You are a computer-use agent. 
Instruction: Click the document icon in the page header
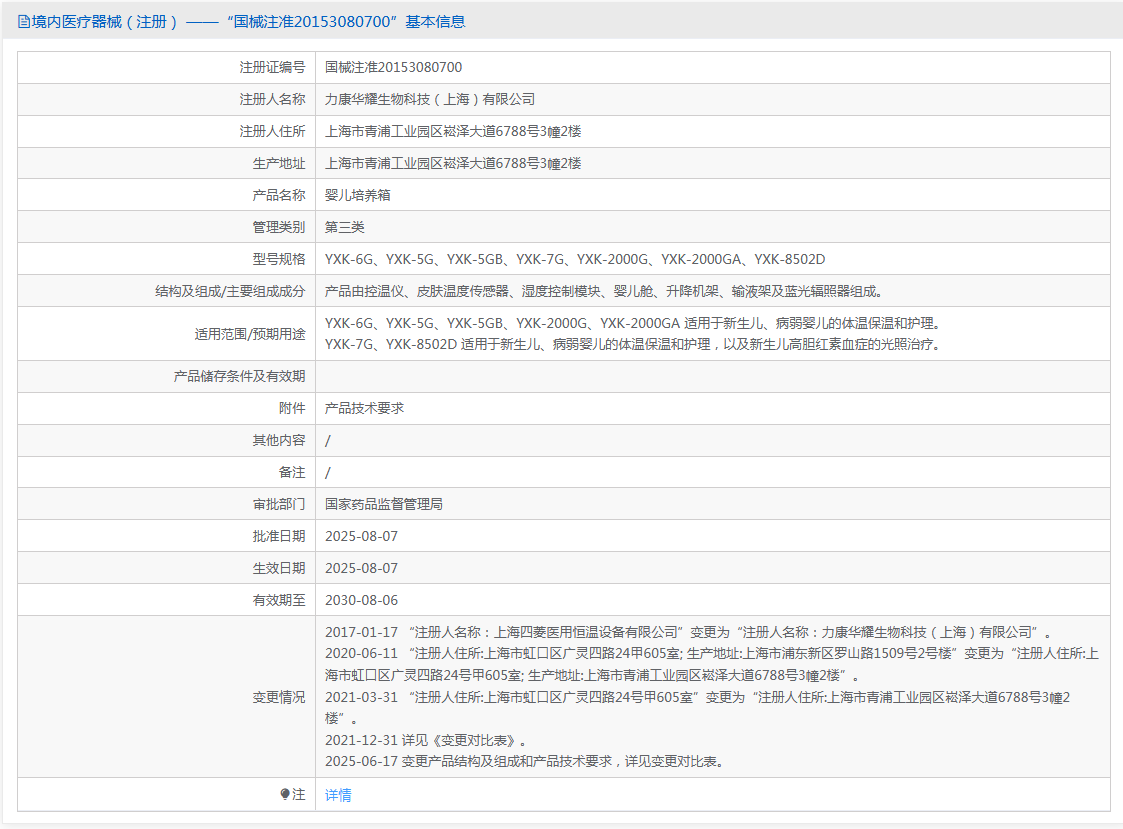(x=23, y=21)
